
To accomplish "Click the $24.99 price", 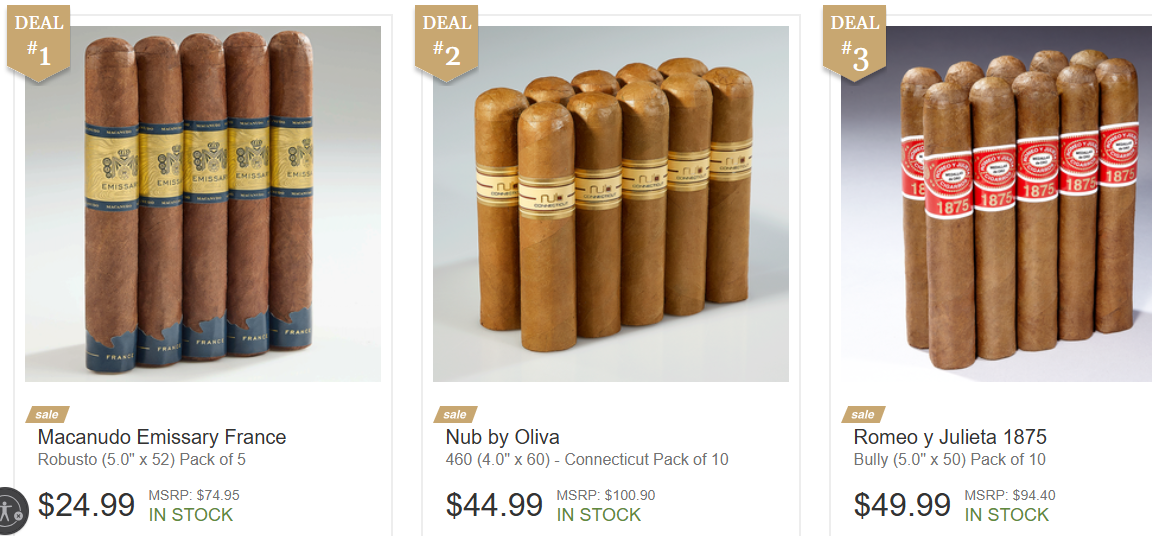I will point(87,505).
